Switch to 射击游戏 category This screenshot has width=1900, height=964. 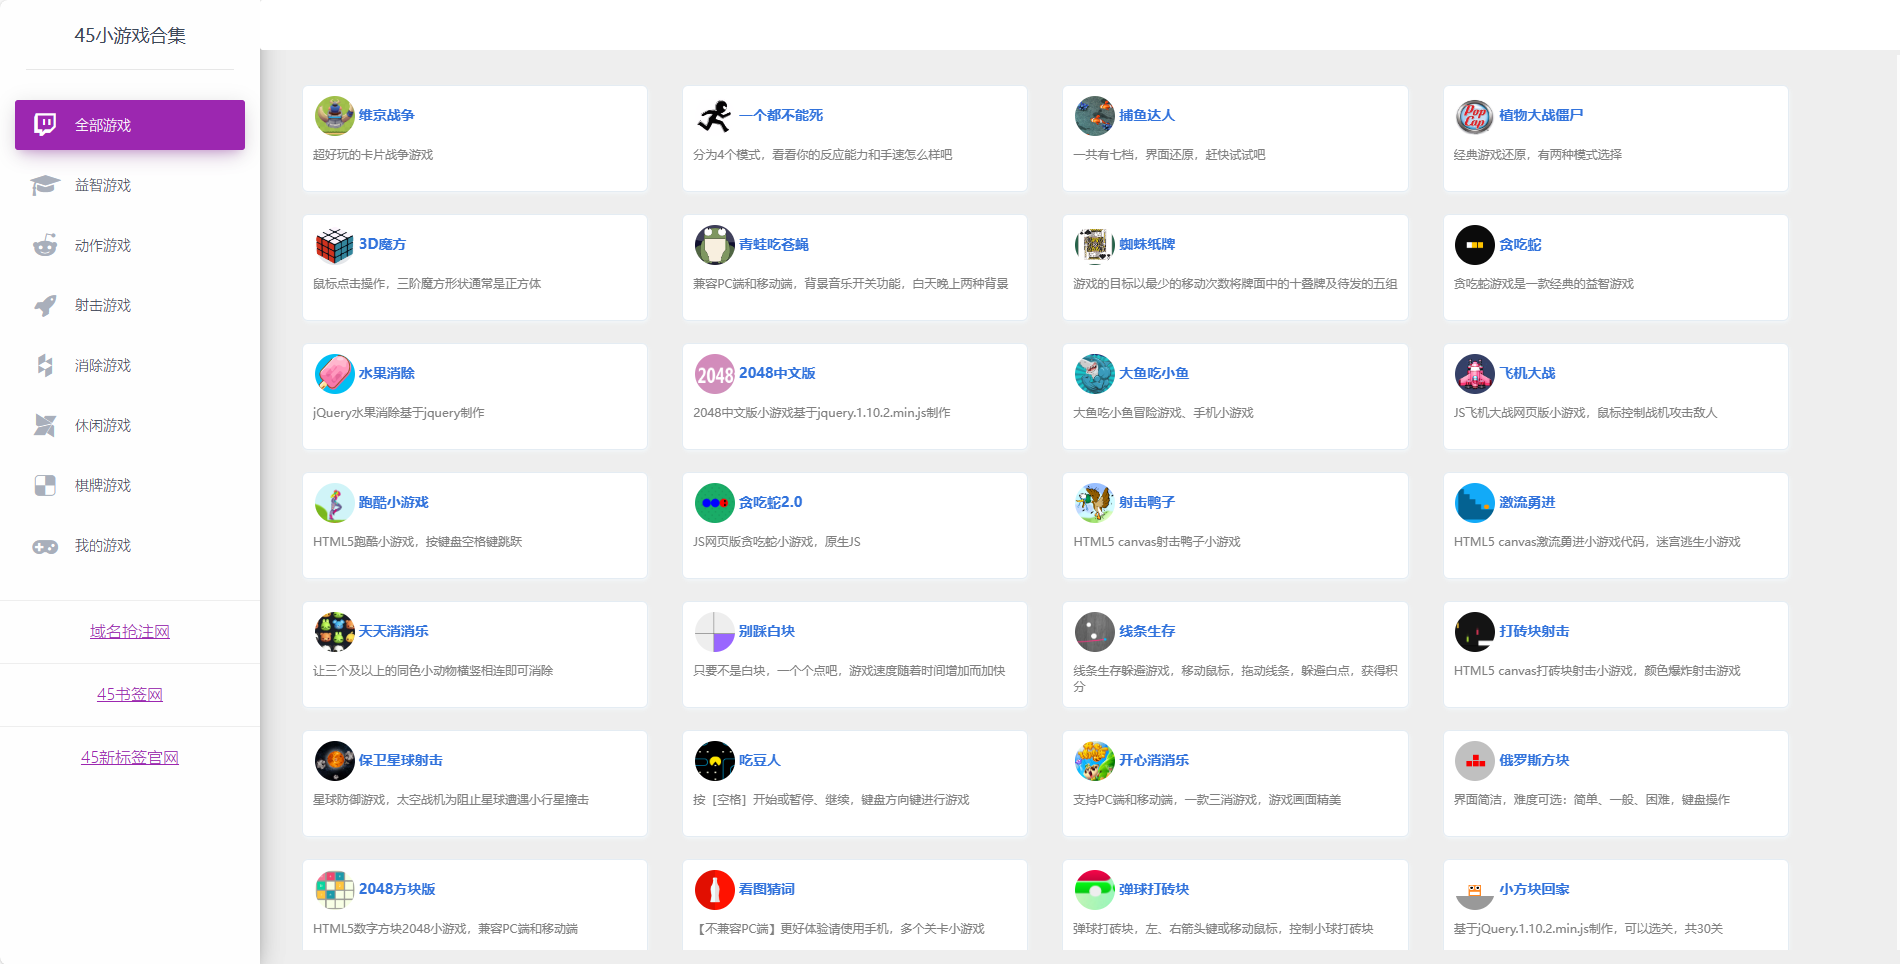coord(103,305)
